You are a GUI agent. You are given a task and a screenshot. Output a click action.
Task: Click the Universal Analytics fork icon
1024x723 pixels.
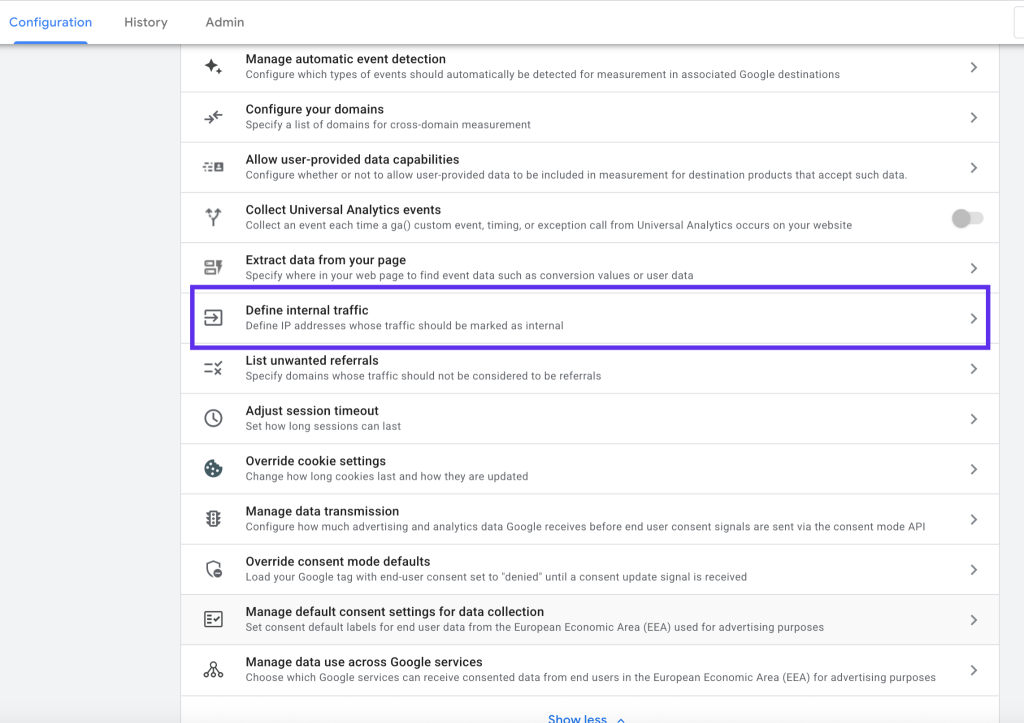213,217
